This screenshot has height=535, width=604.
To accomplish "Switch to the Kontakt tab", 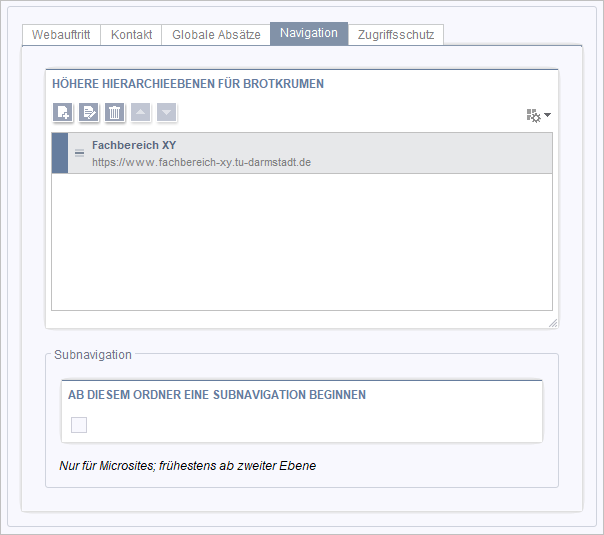I will coord(131,35).
